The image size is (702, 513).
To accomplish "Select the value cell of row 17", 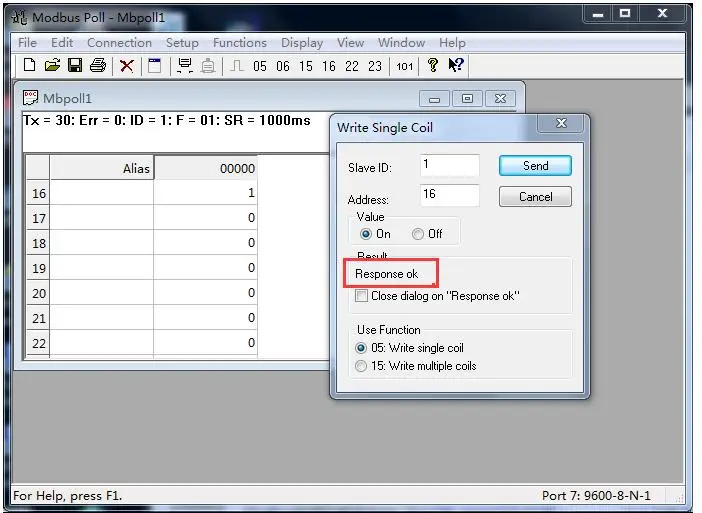I will pos(205,218).
